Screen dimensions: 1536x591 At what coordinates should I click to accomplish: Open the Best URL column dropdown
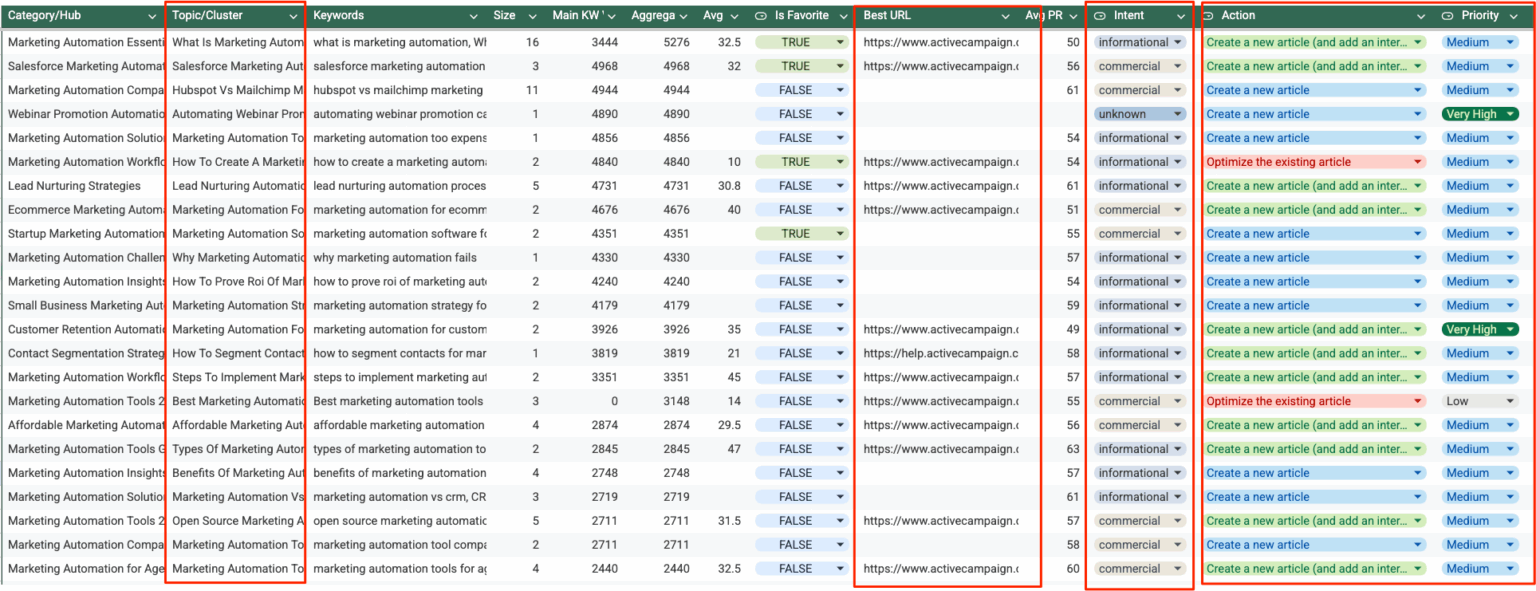(x=1007, y=15)
